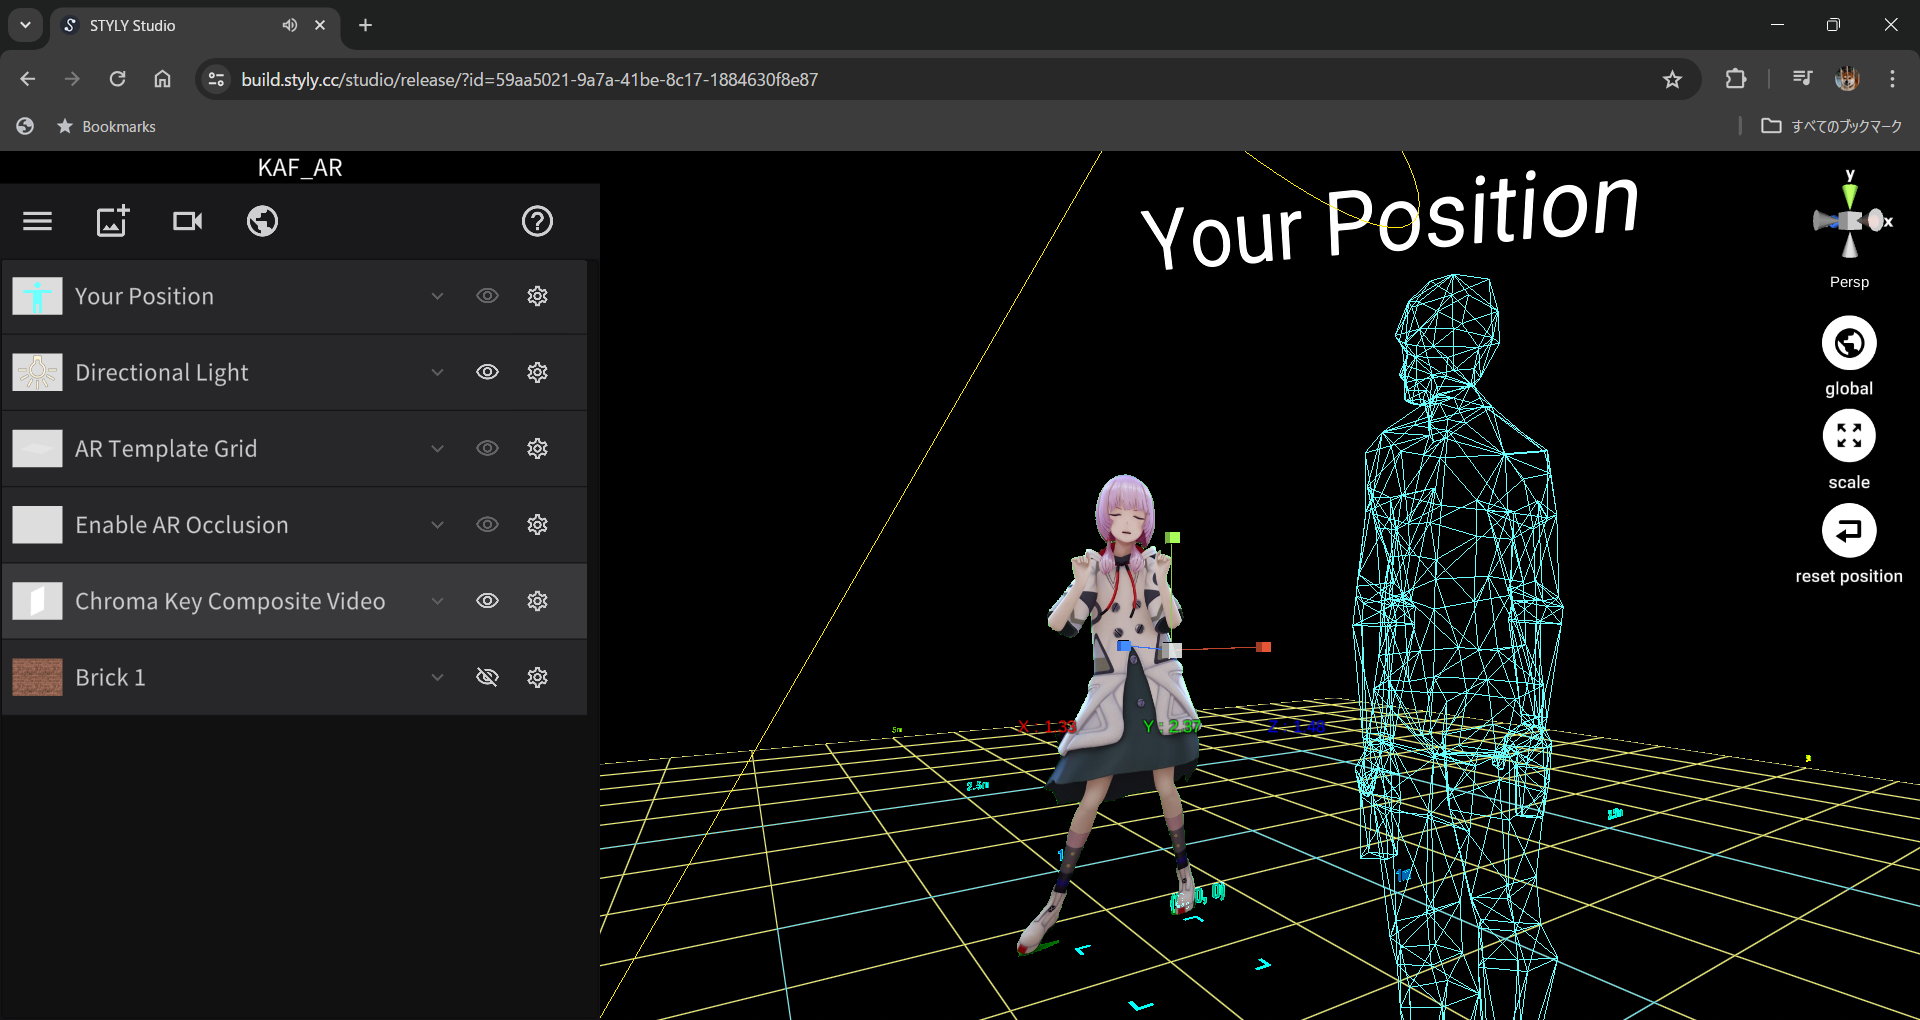Open settings gear for Directional Light
The height and width of the screenshot is (1020, 1920).
pyautogui.click(x=537, y=372)
